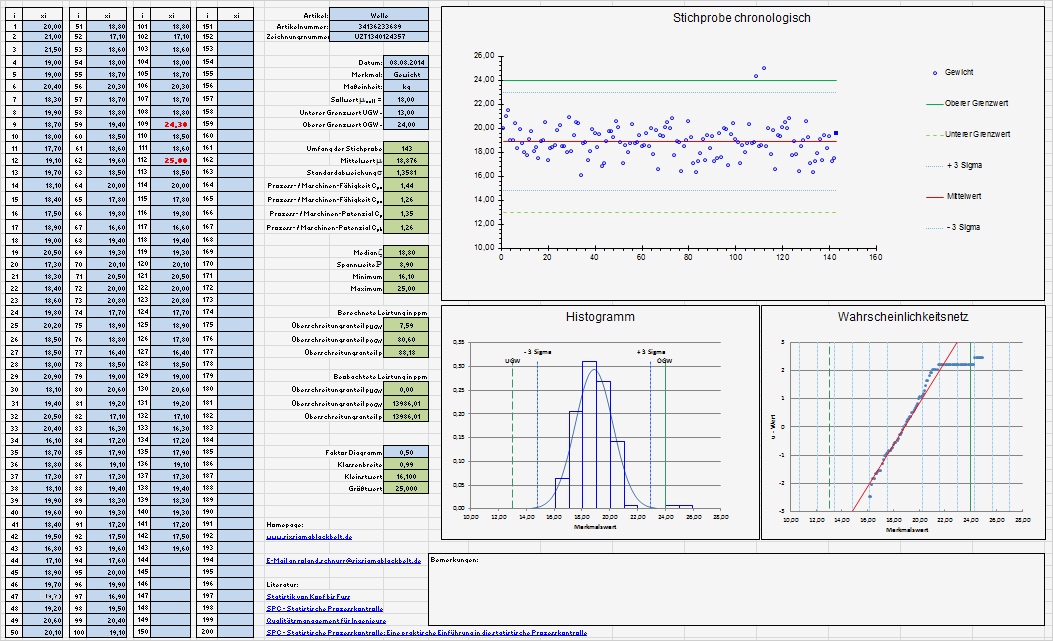Open the homepage website link
The image size is (1053, 641).
pyautogui.click(x=310, y=537)
